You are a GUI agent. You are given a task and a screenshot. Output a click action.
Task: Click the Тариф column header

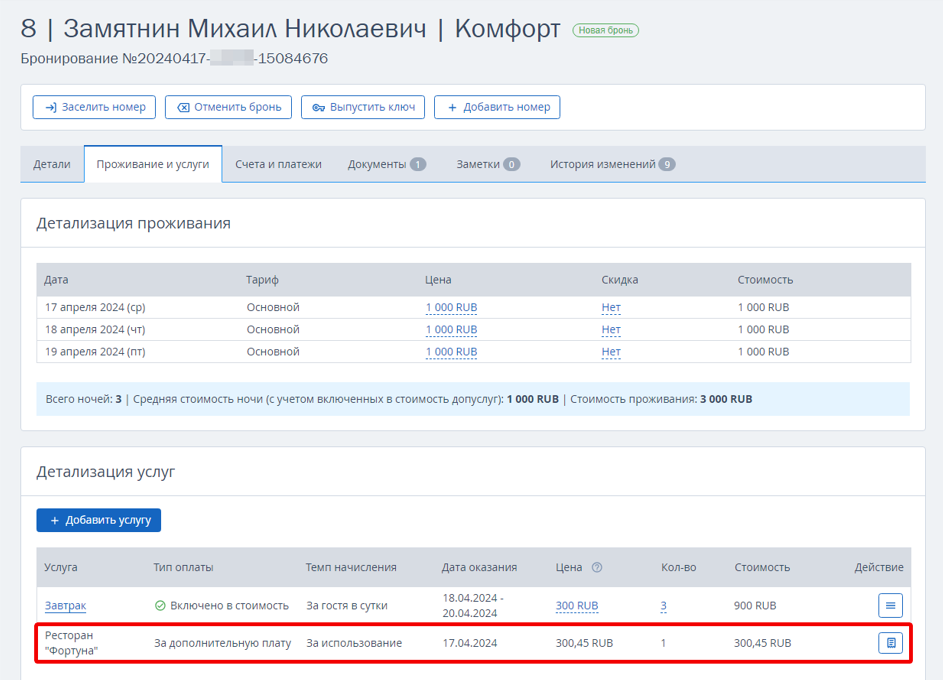click(x=262, y=280)
